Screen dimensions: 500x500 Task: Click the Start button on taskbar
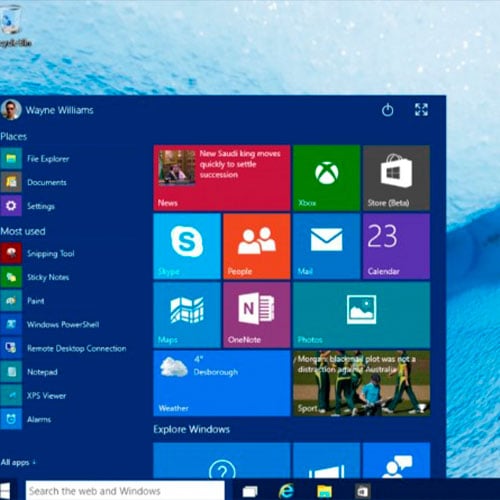5,490
